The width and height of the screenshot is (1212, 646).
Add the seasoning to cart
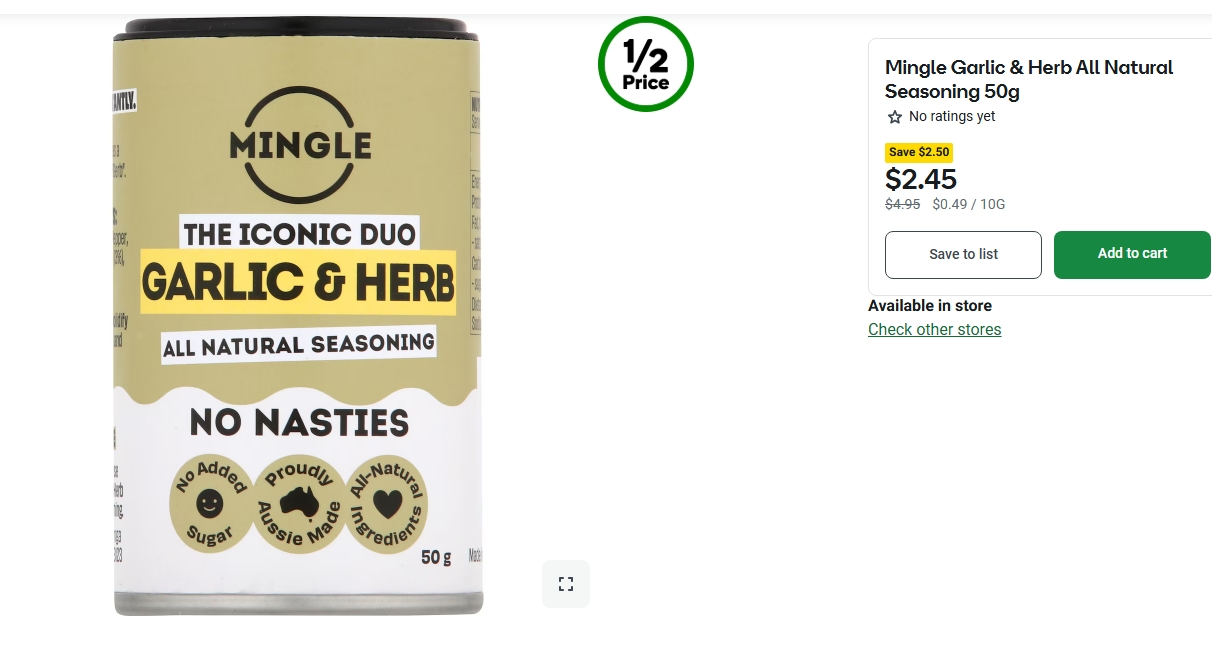point(1132,254)
